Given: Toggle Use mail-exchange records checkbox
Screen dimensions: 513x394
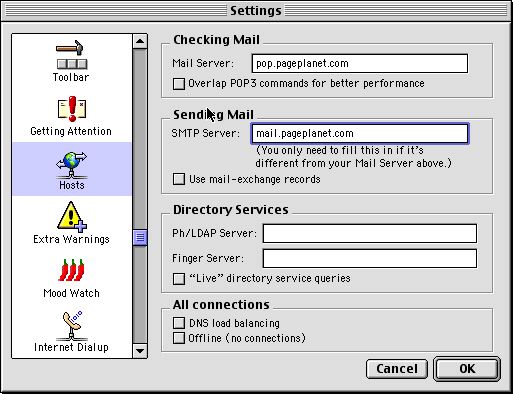Looking at the screenshot, I should tap(179, 179).
